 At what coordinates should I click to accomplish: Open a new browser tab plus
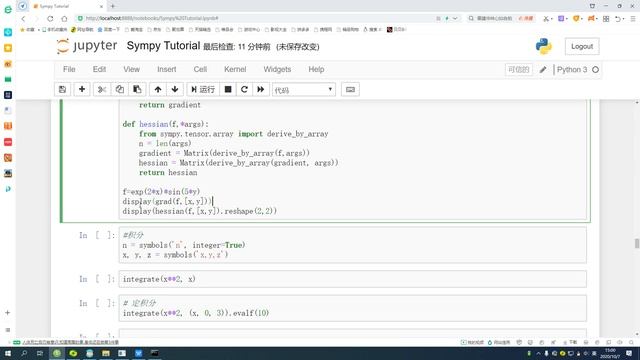[113, 6]
